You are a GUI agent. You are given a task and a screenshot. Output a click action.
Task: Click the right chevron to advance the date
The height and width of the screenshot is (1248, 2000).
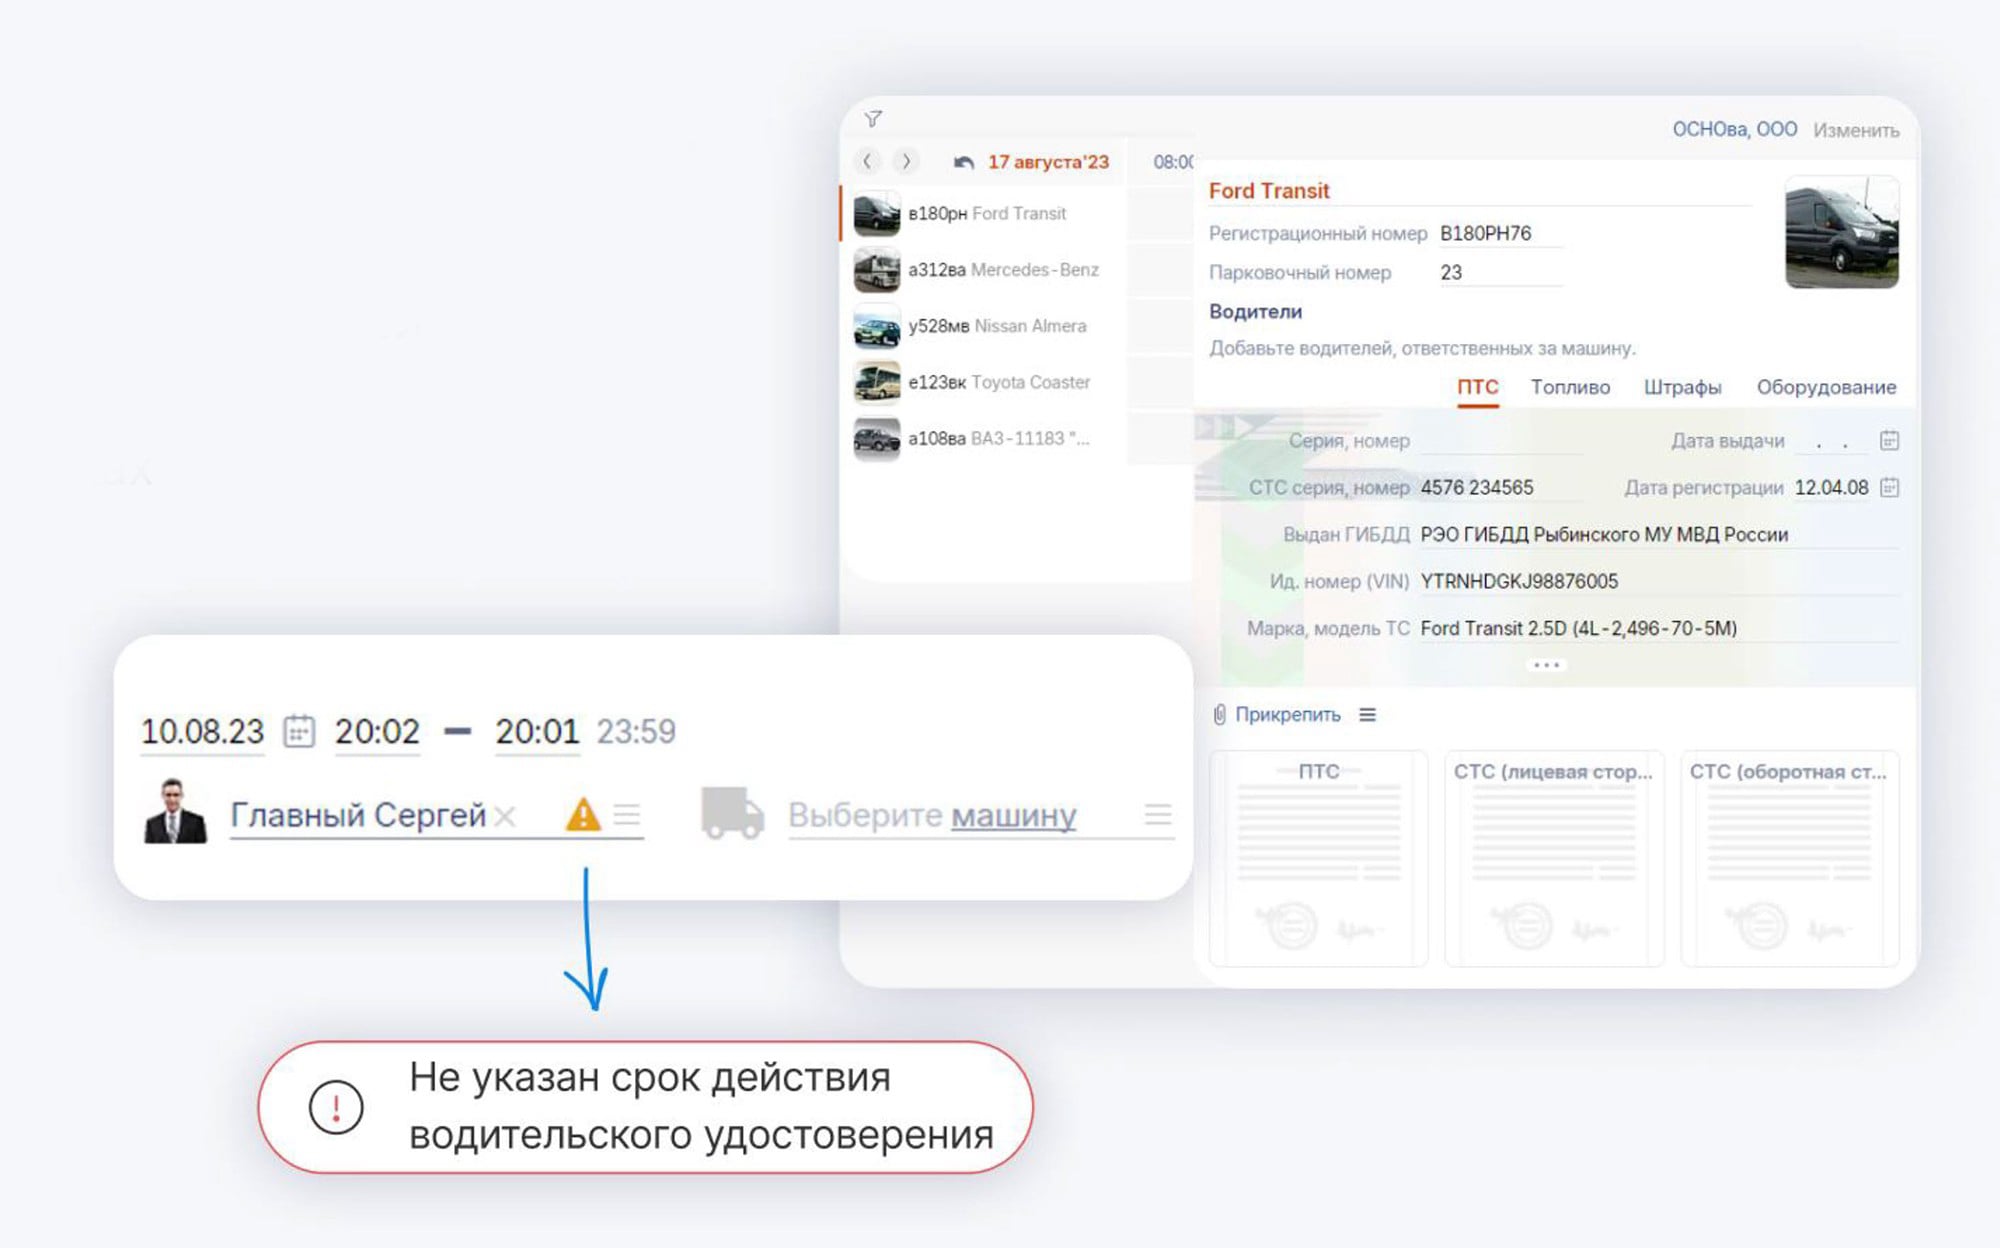(x=907, y=161)
